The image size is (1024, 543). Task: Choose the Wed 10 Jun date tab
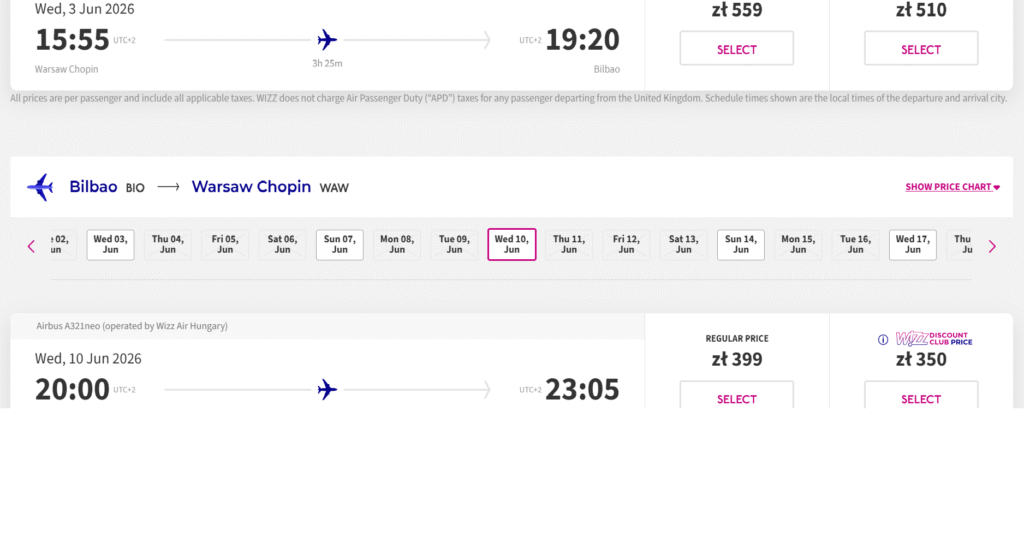click(x=512, y=245)
